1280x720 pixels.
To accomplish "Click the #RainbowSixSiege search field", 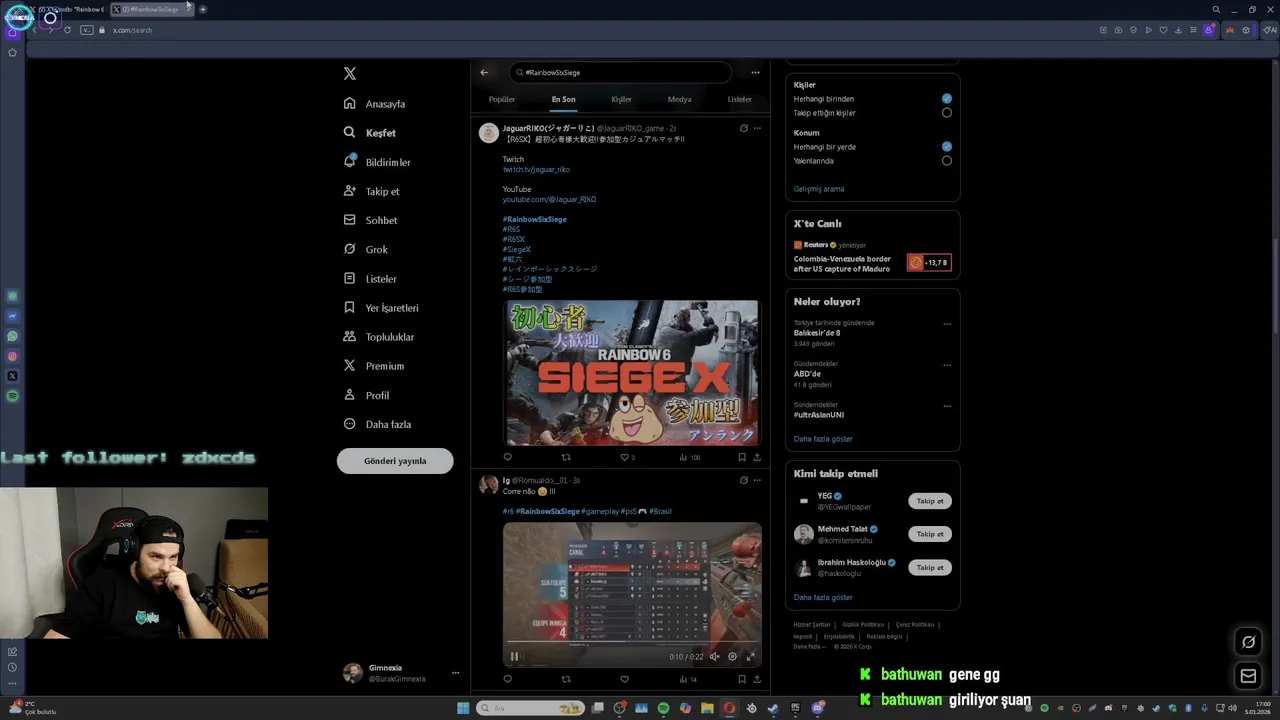I will tap(620, 72).
